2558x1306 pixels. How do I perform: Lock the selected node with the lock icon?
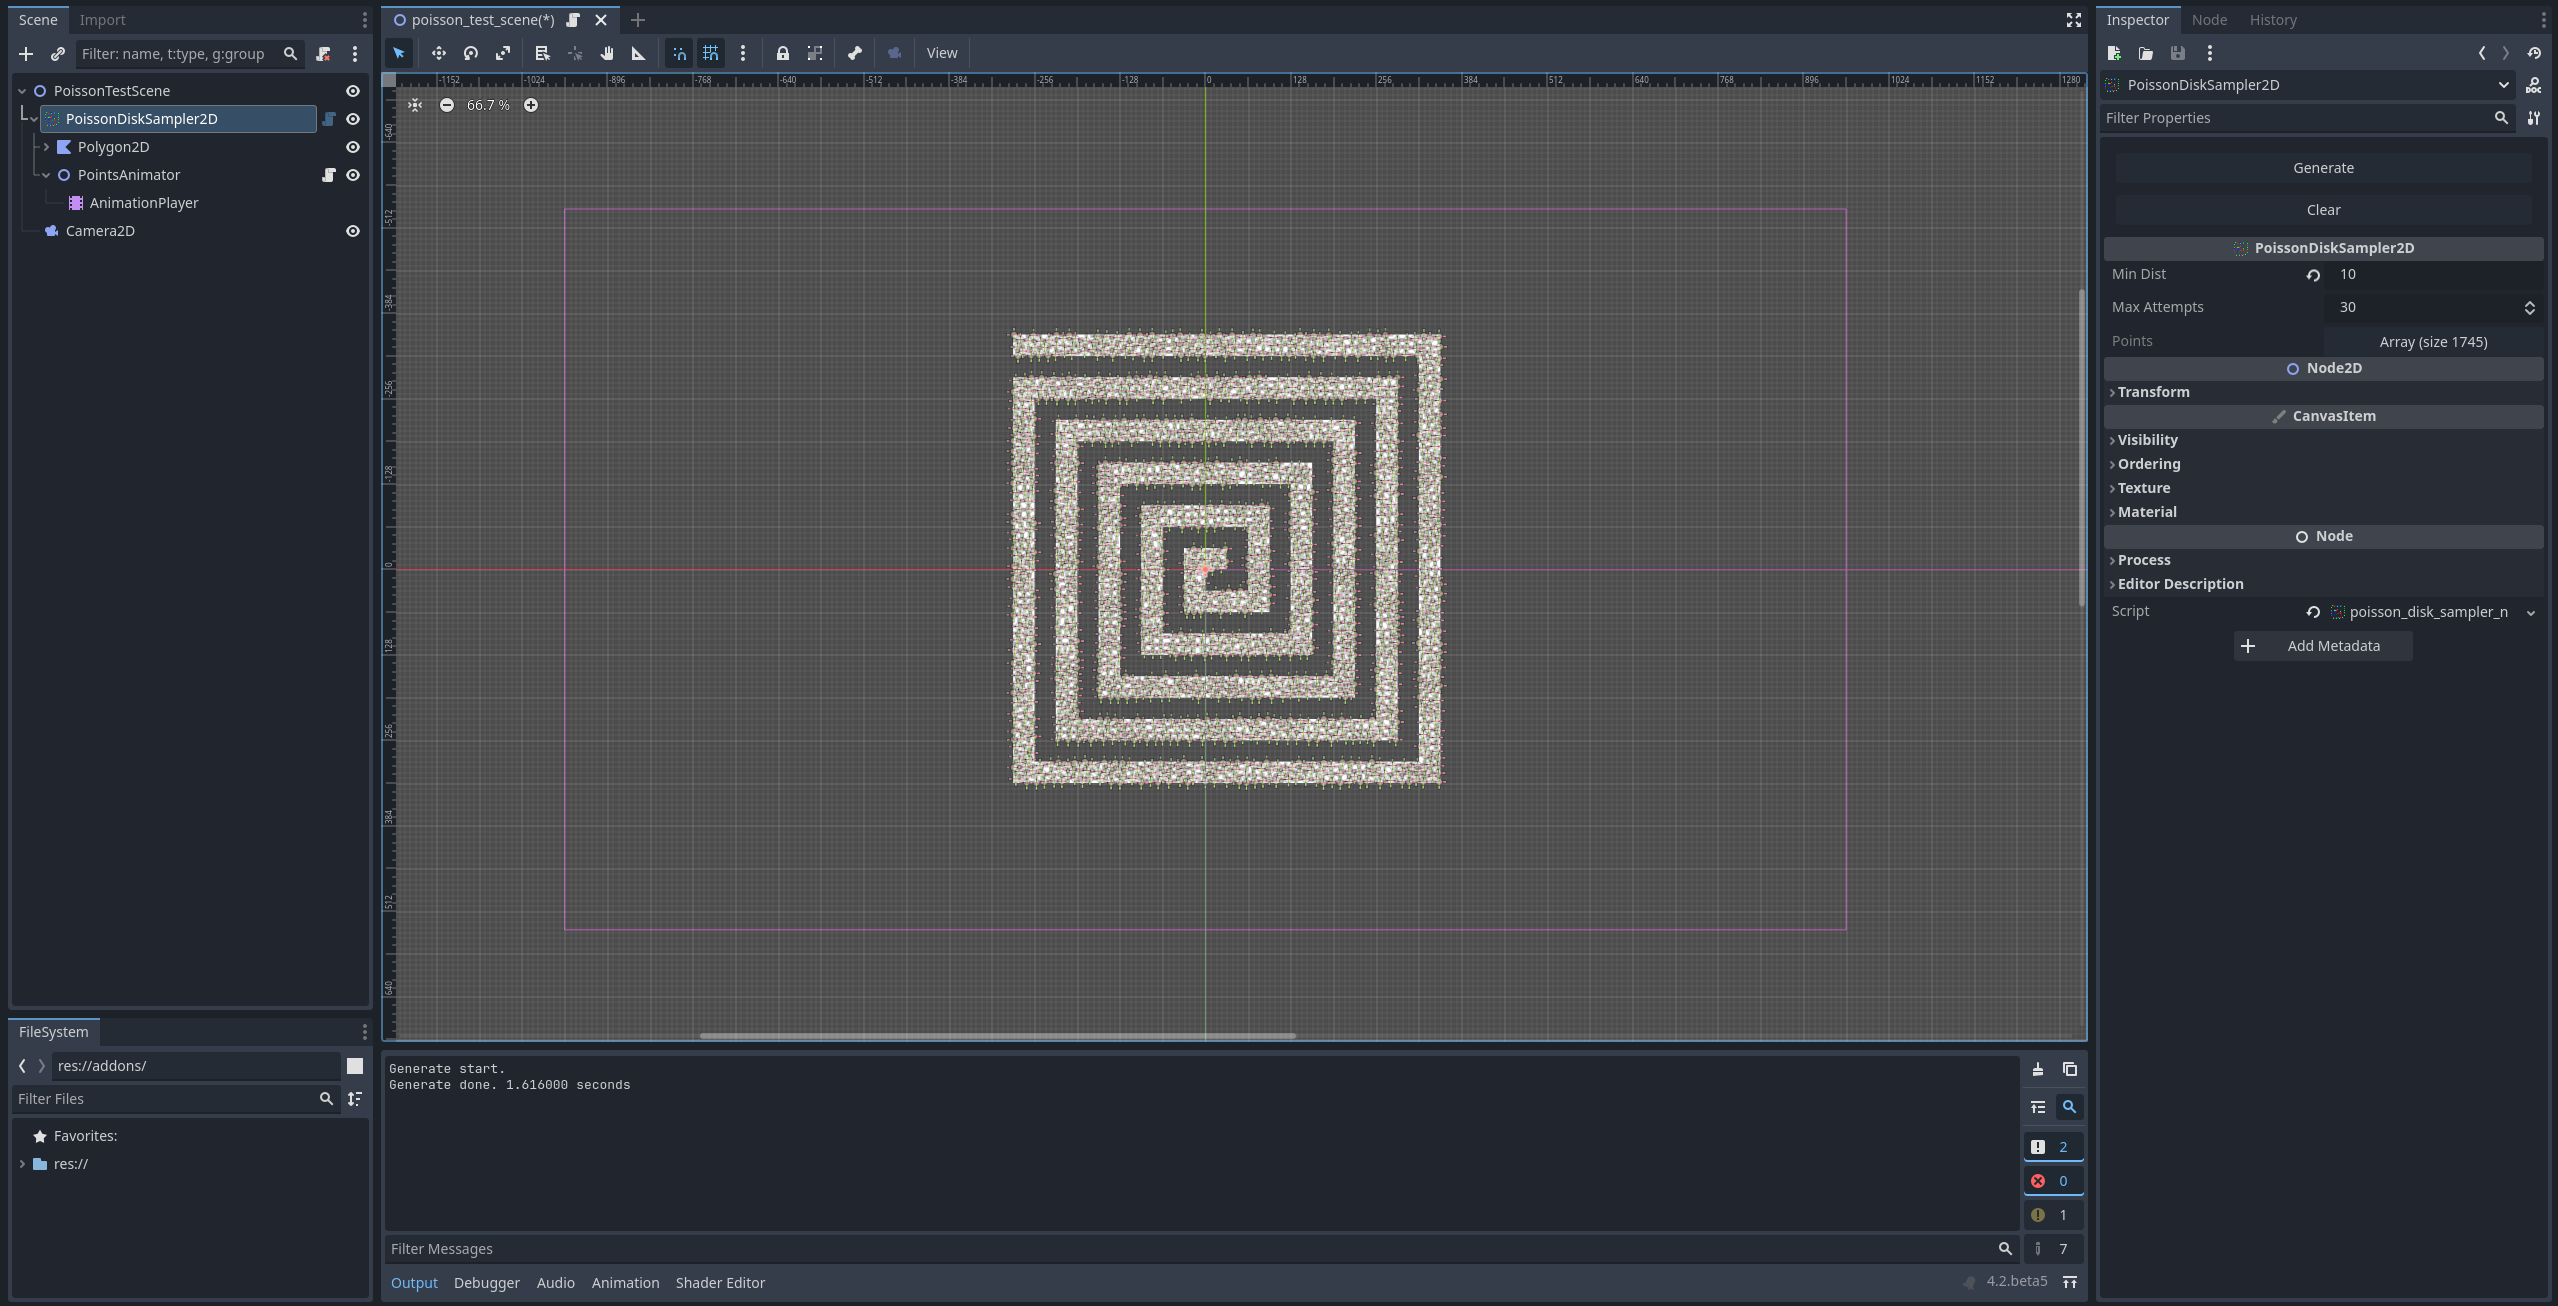(x=783, y=53)
